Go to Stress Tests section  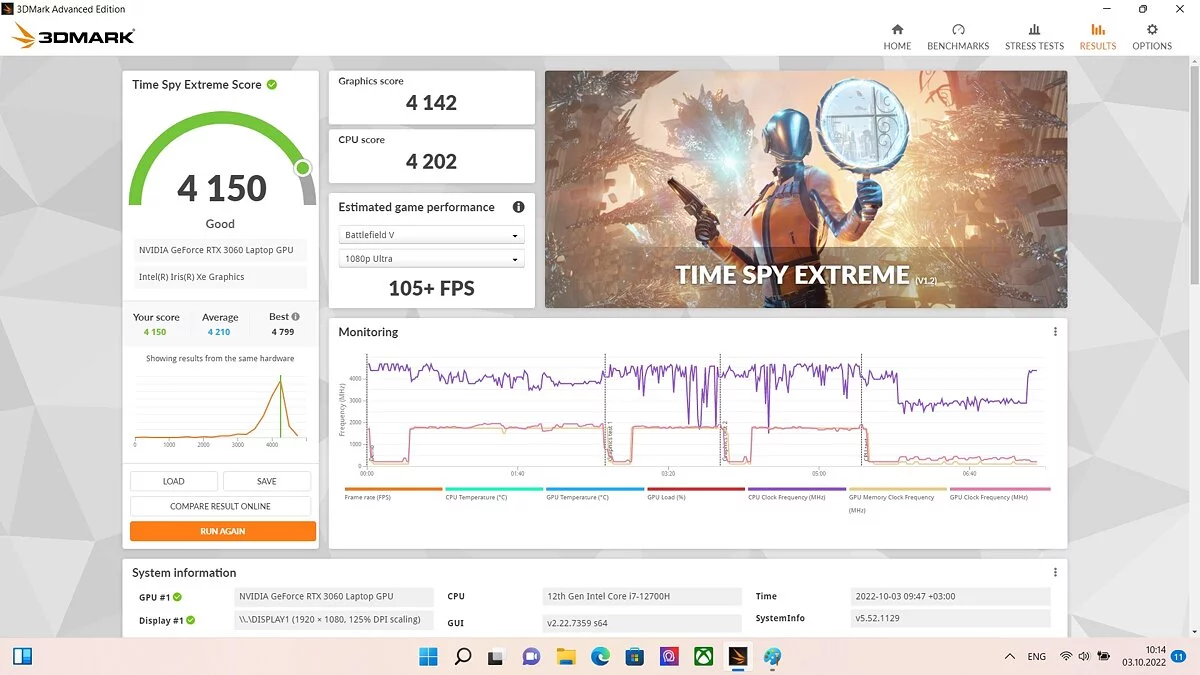coord(1034,37)
